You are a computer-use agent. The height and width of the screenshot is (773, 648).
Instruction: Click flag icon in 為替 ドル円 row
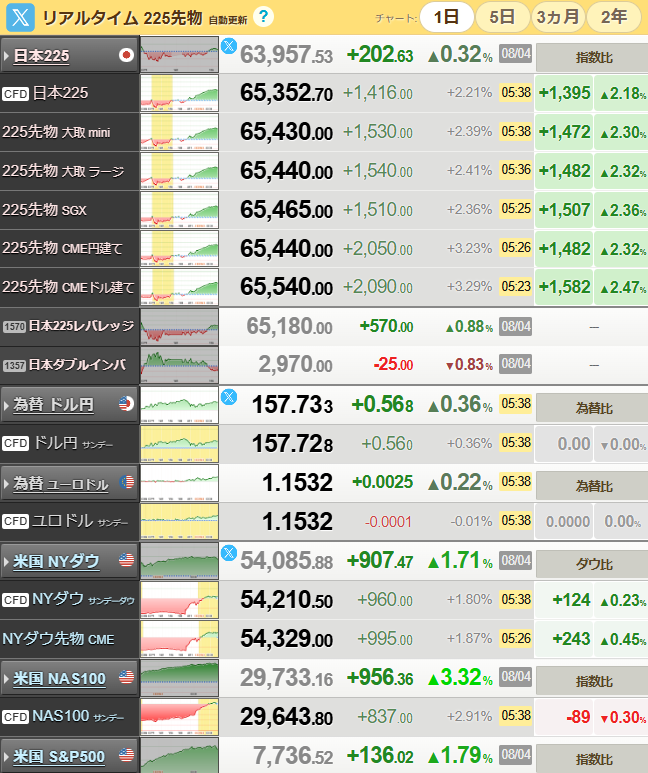pyautogui.click(x=126, y=404)
